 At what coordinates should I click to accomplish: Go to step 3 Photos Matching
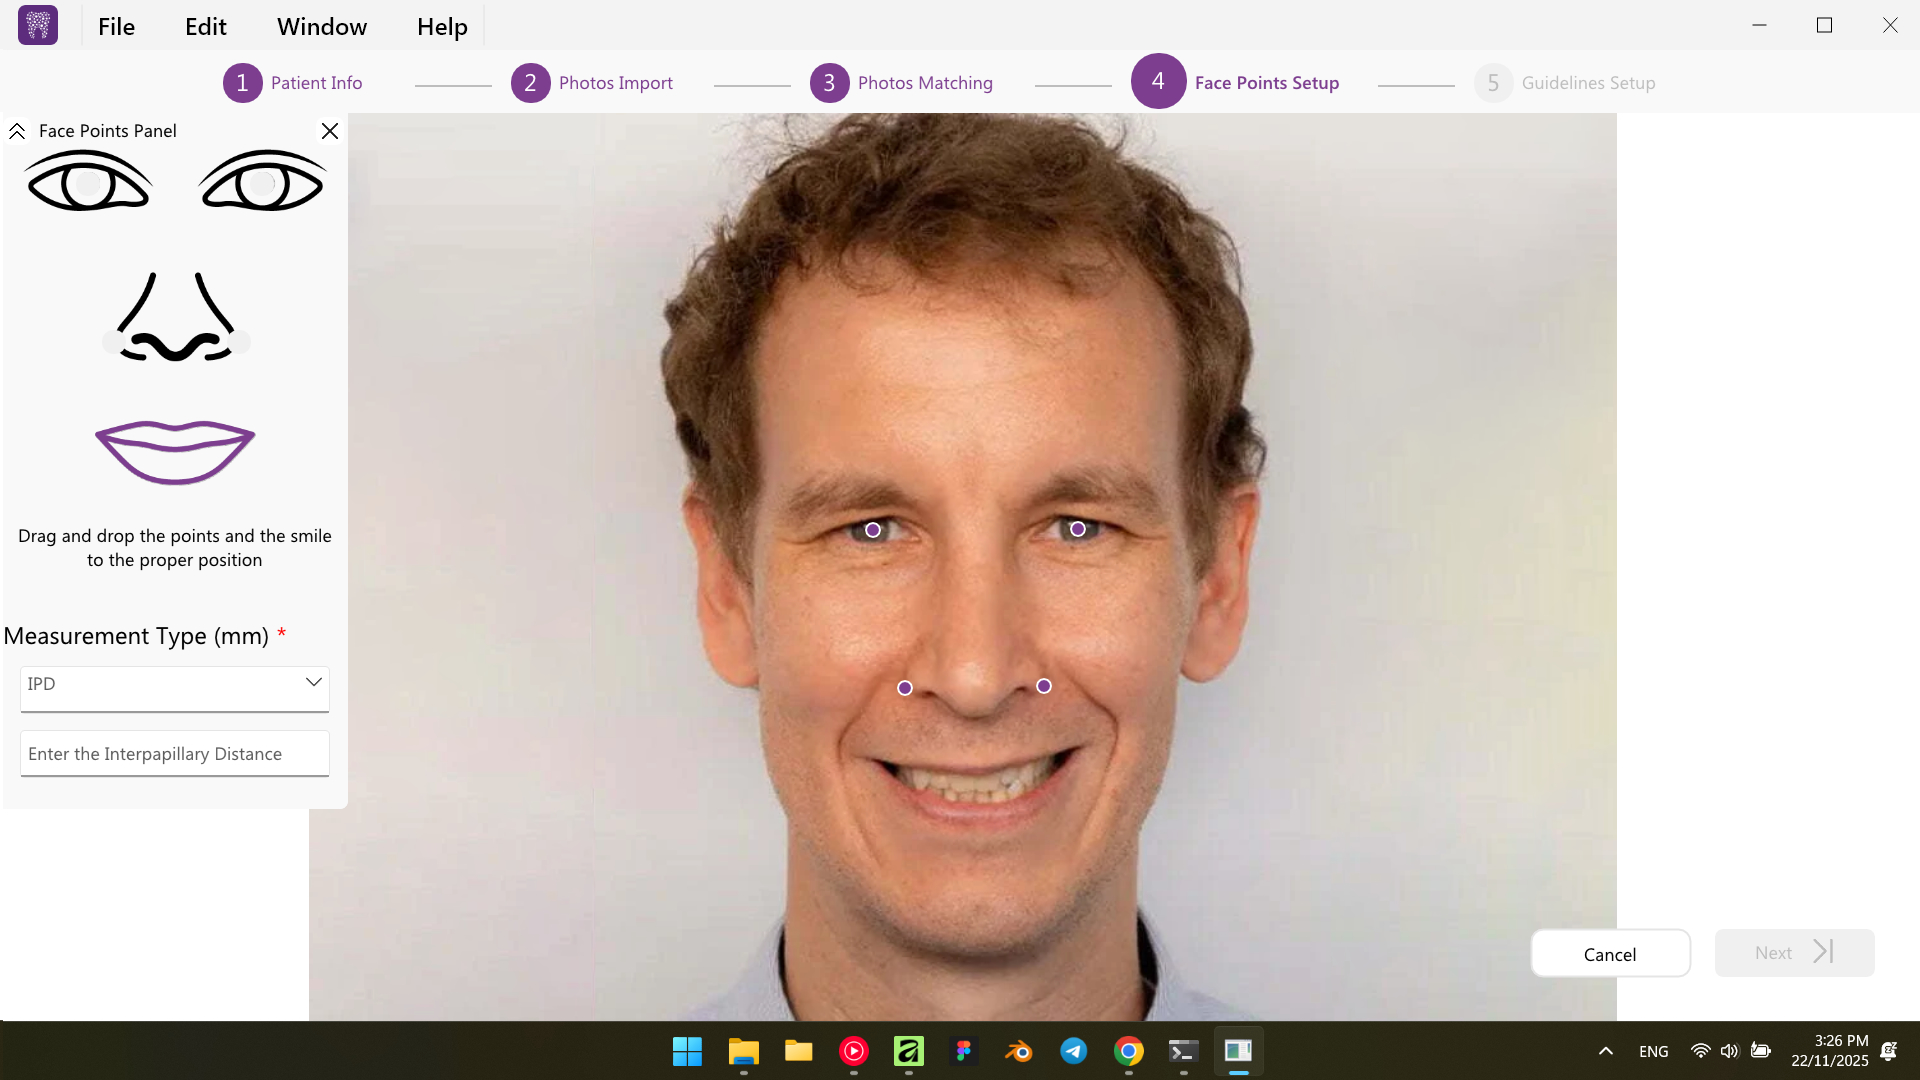pyautogui.click(x=901, y=83)
